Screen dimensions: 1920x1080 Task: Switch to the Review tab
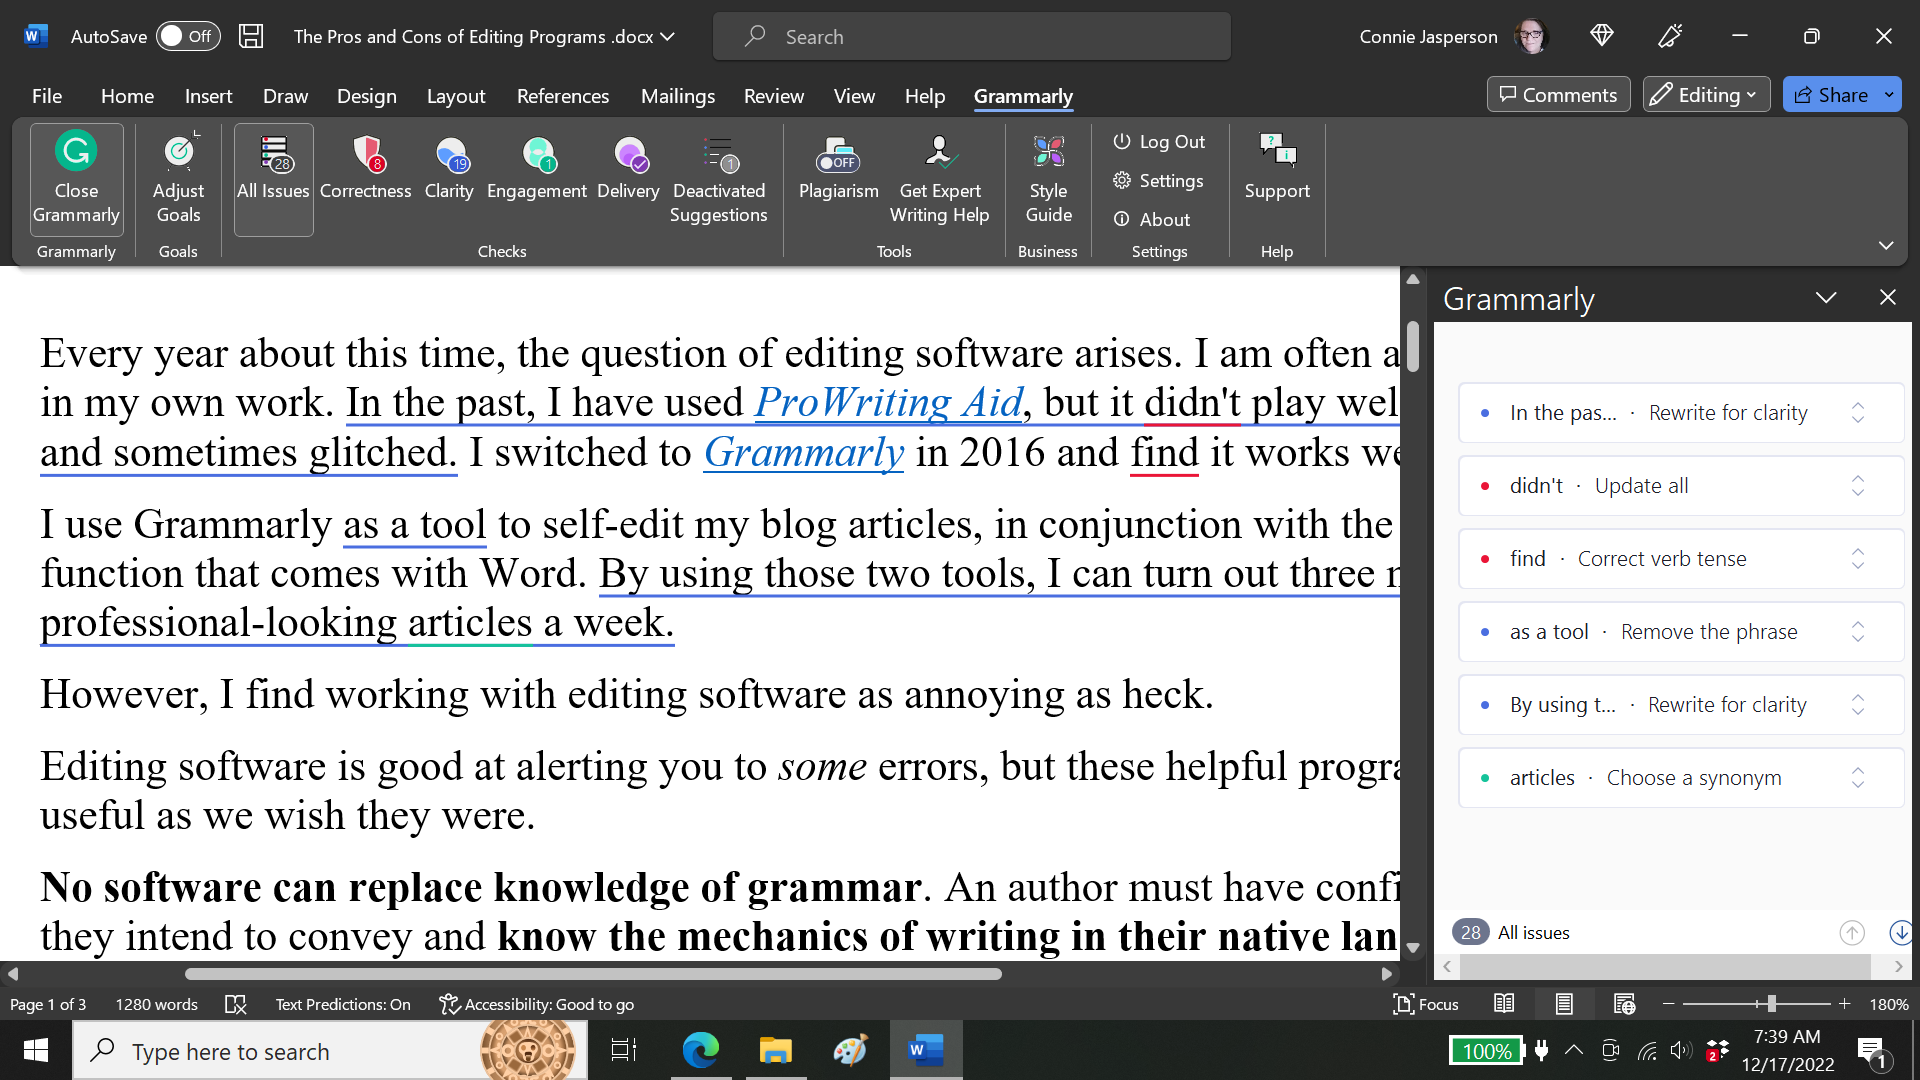point(774,96)
